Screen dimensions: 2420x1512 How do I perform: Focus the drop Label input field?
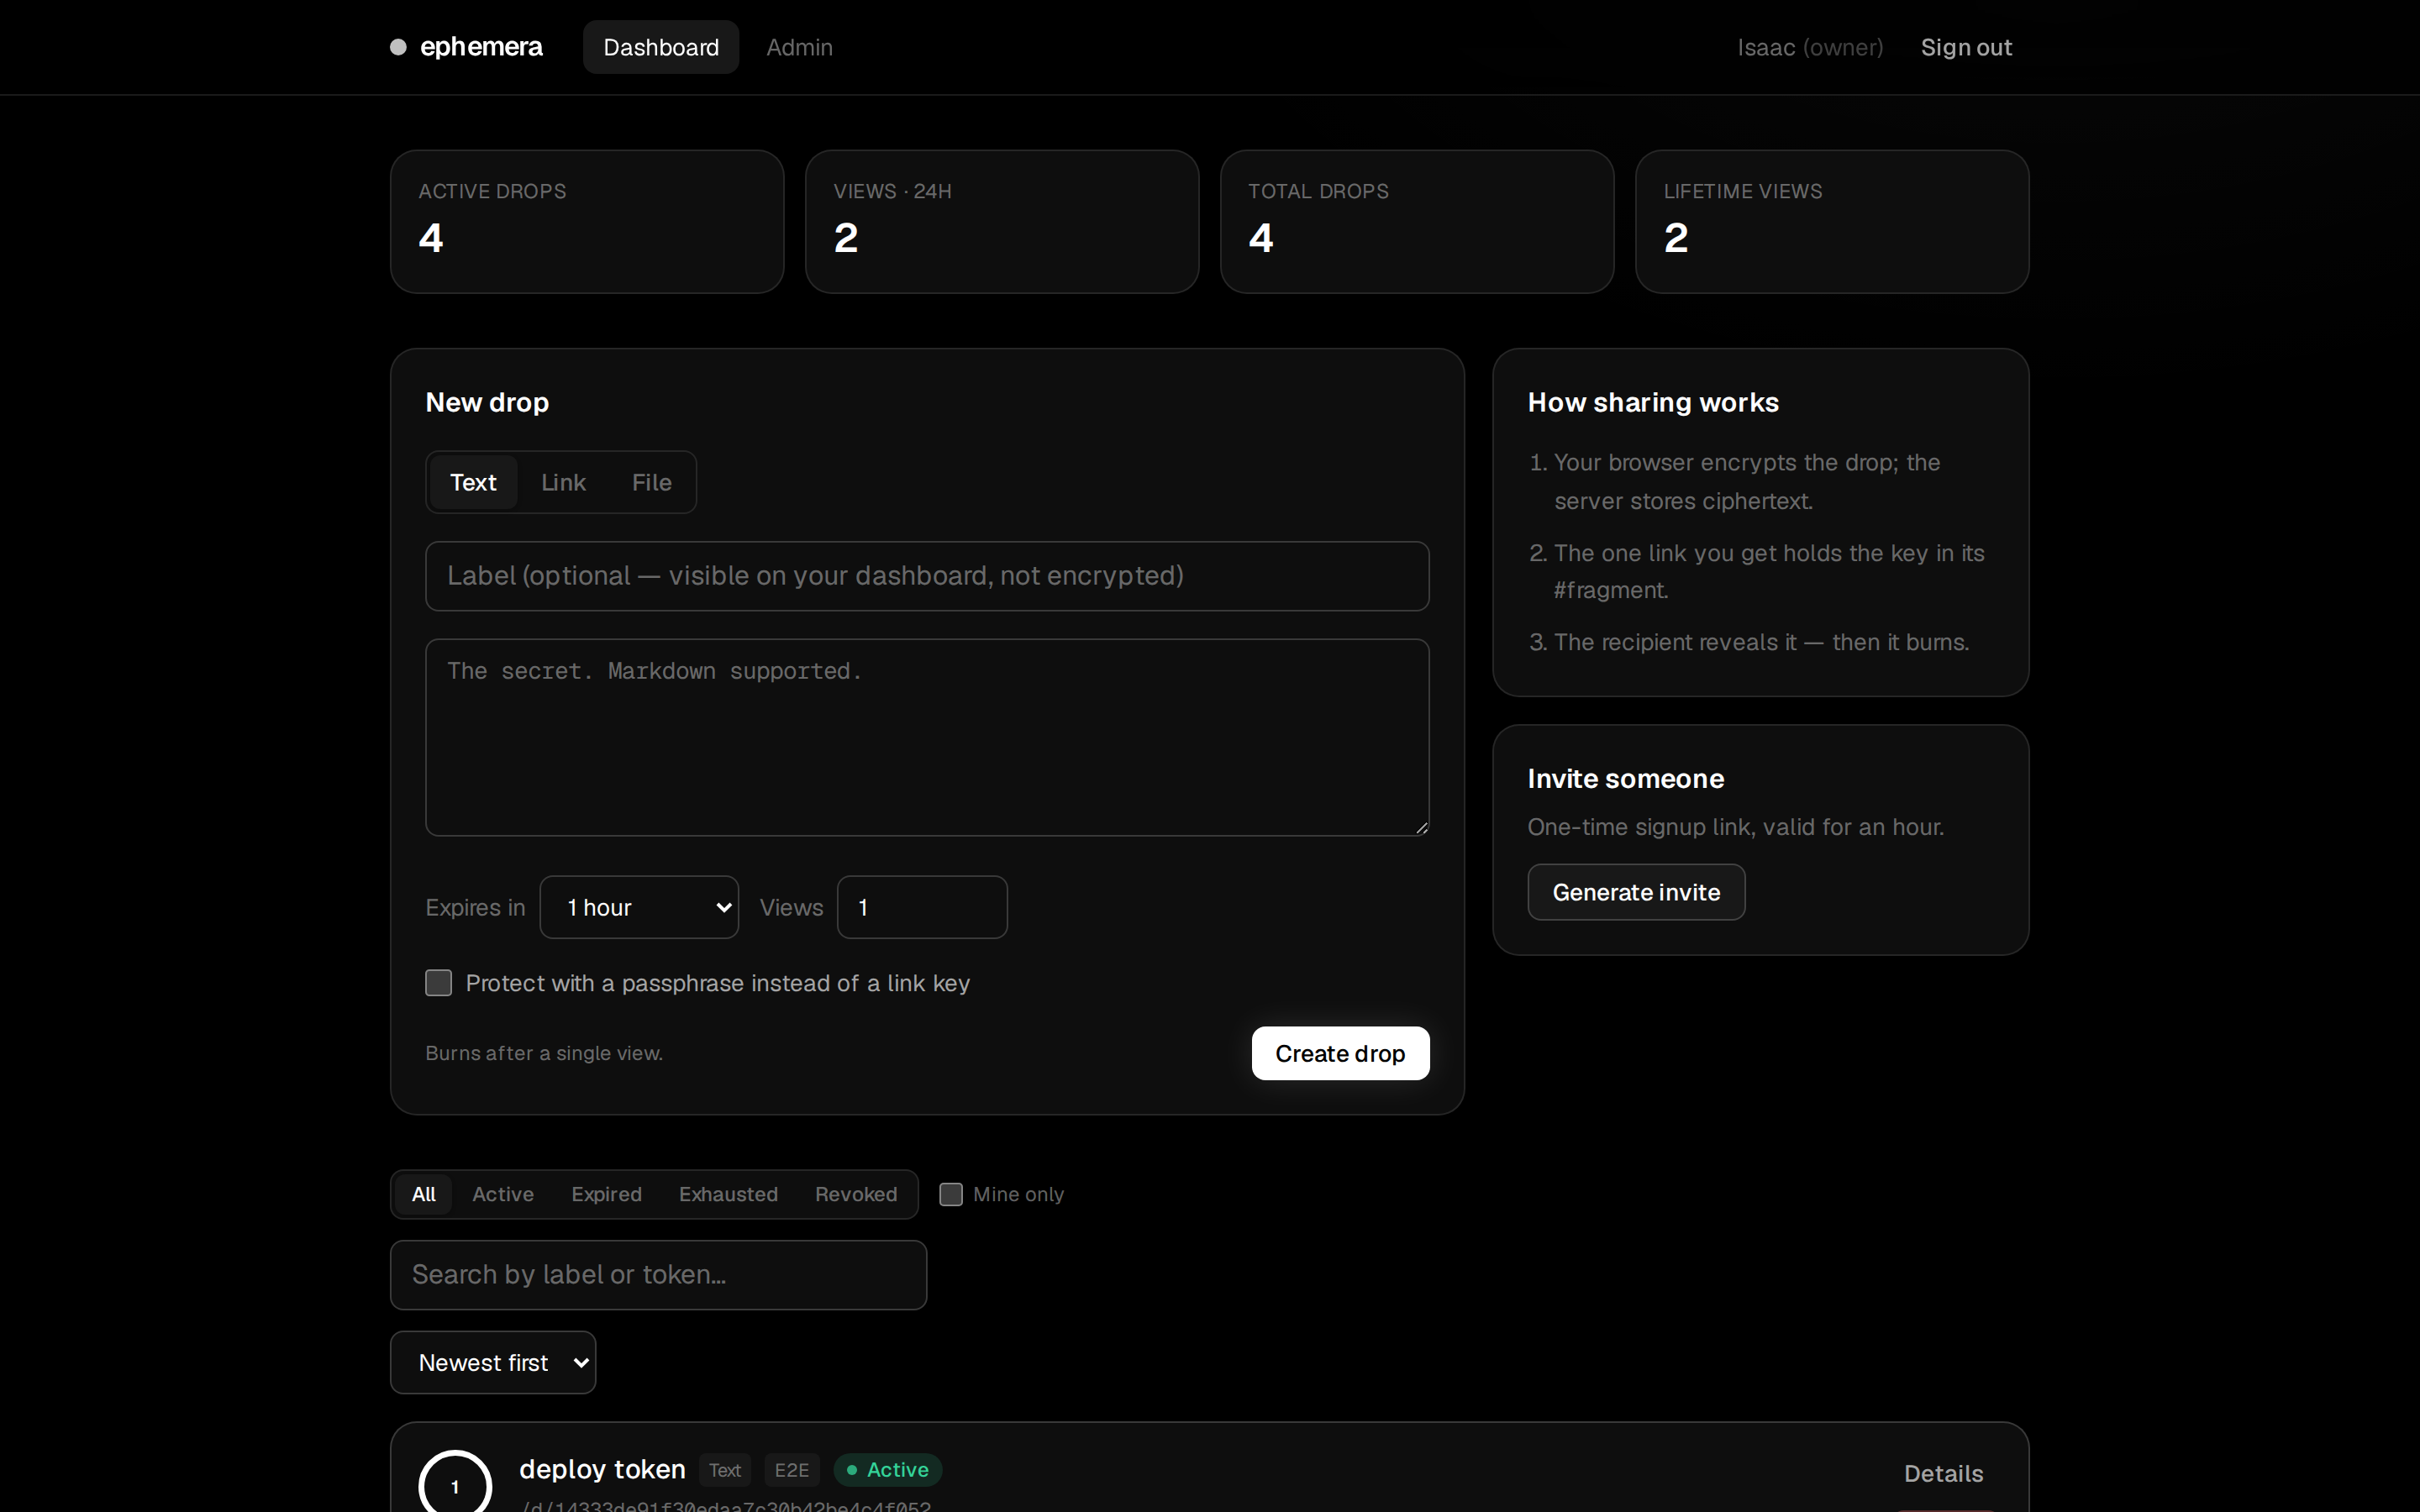click(x=927, y=576)
